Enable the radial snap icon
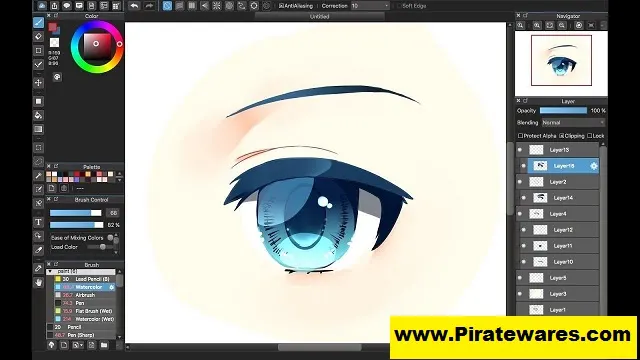Screen dimensions: 640x360 (217, 6)
